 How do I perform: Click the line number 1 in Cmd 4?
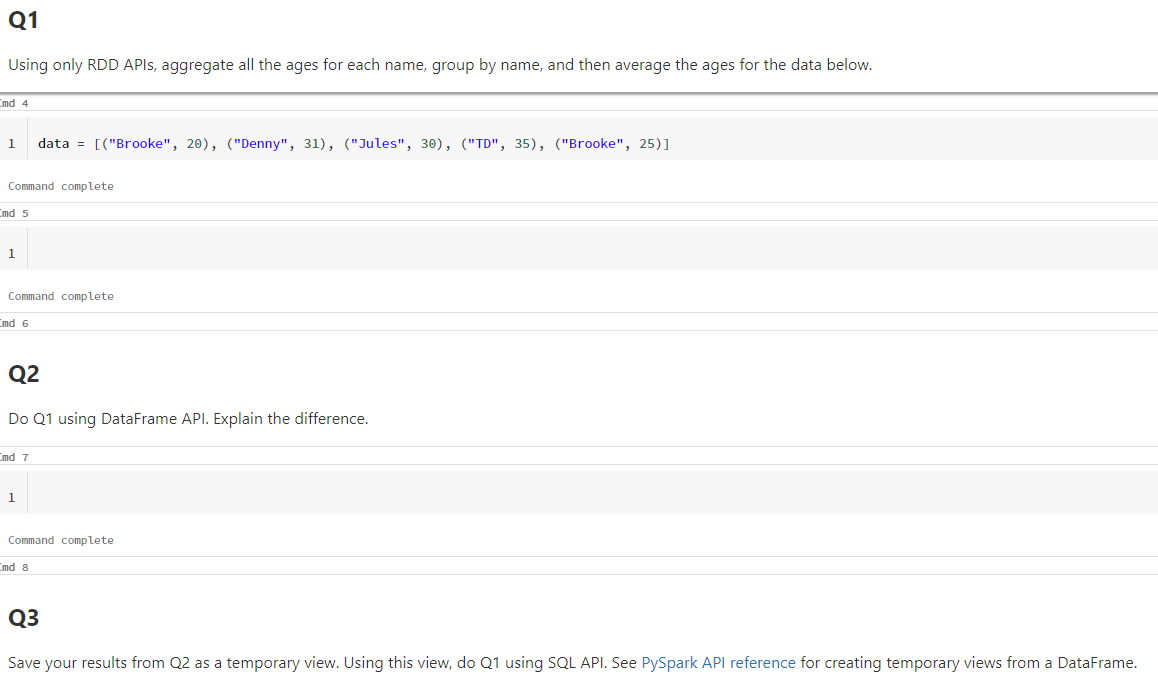[11, 143]
